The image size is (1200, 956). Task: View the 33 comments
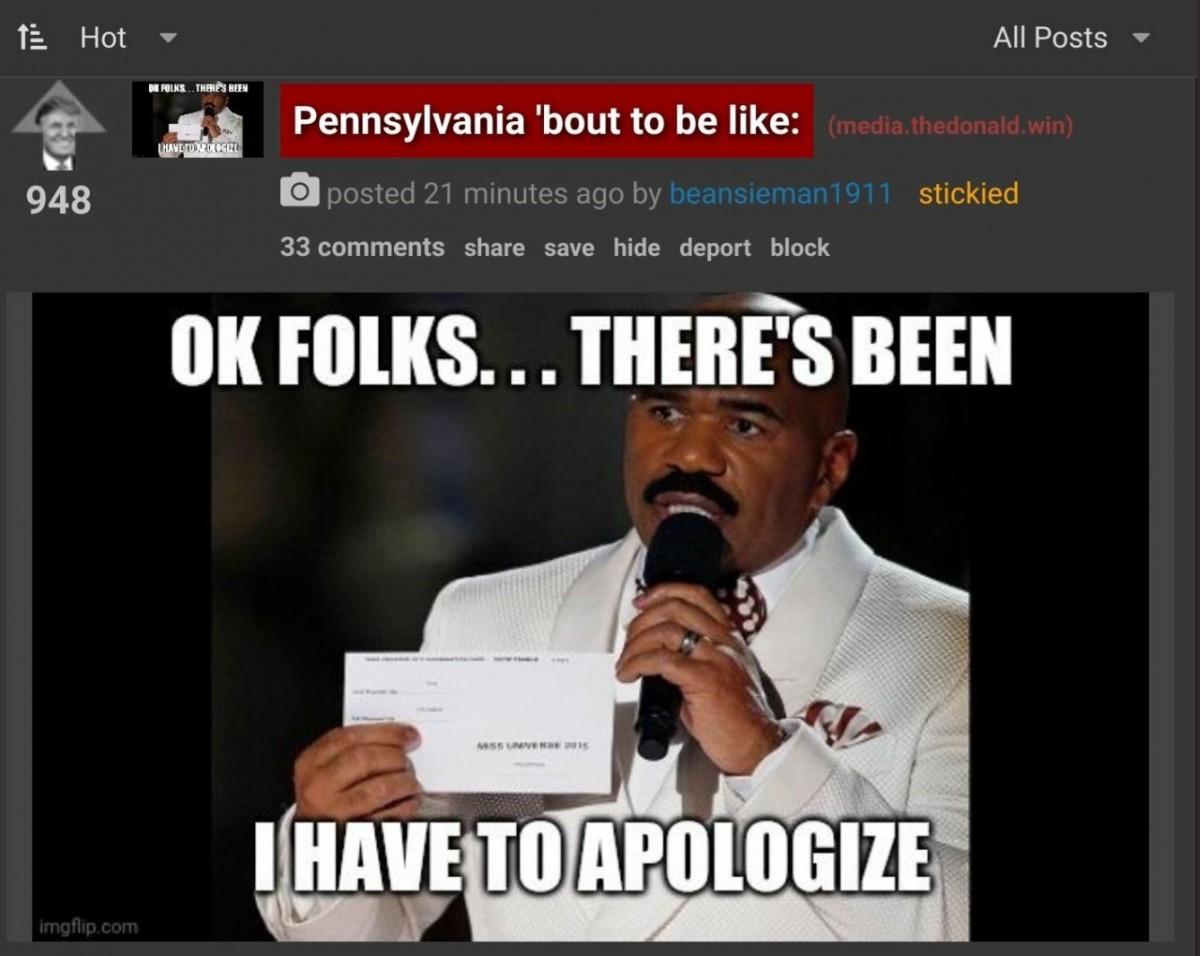pos(362,247)
